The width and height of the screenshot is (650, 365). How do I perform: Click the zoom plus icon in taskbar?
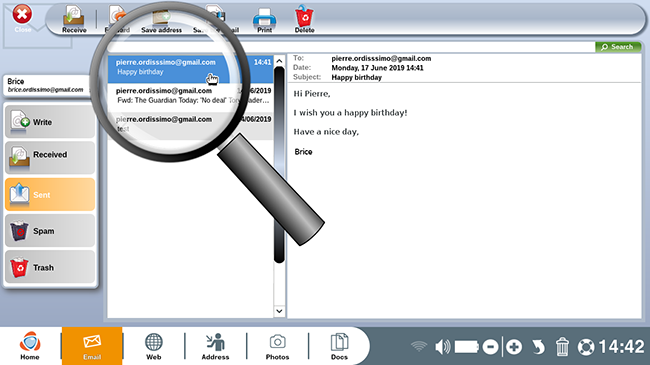(514, 347)
